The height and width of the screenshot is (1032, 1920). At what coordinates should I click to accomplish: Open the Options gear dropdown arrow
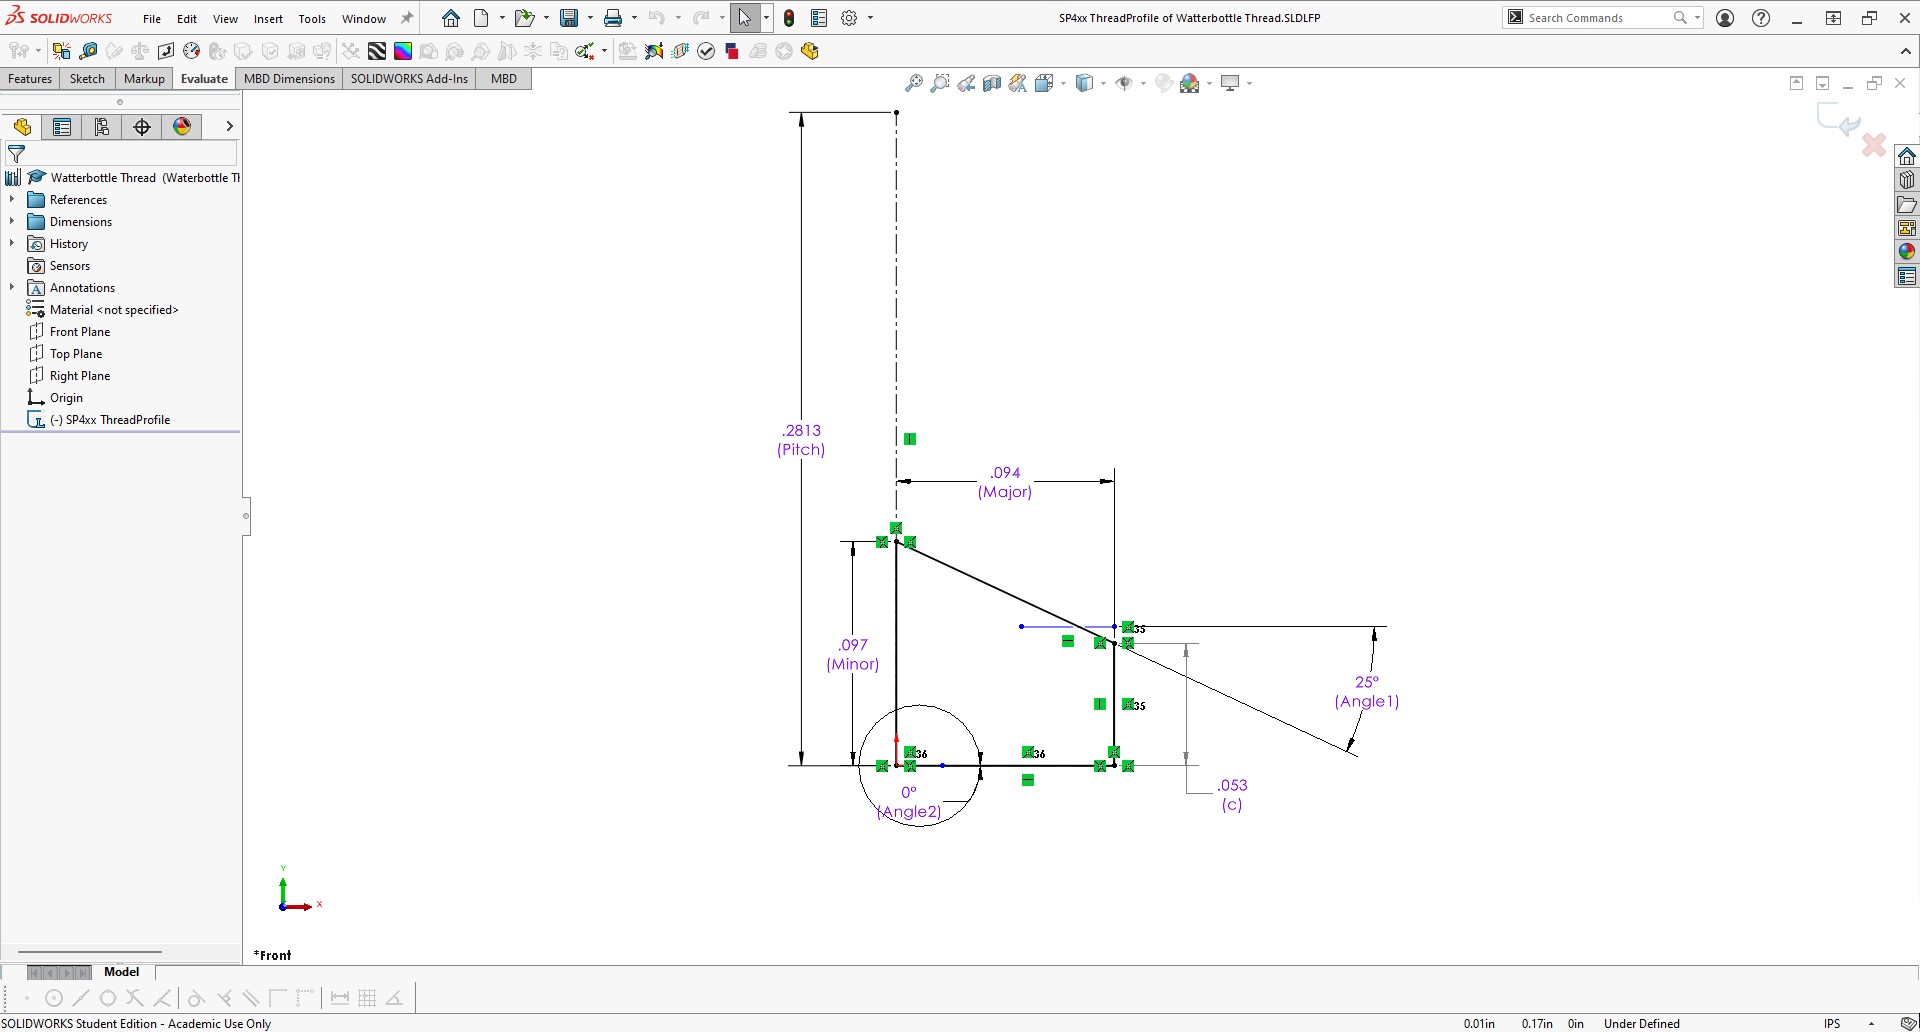[870, 18]
